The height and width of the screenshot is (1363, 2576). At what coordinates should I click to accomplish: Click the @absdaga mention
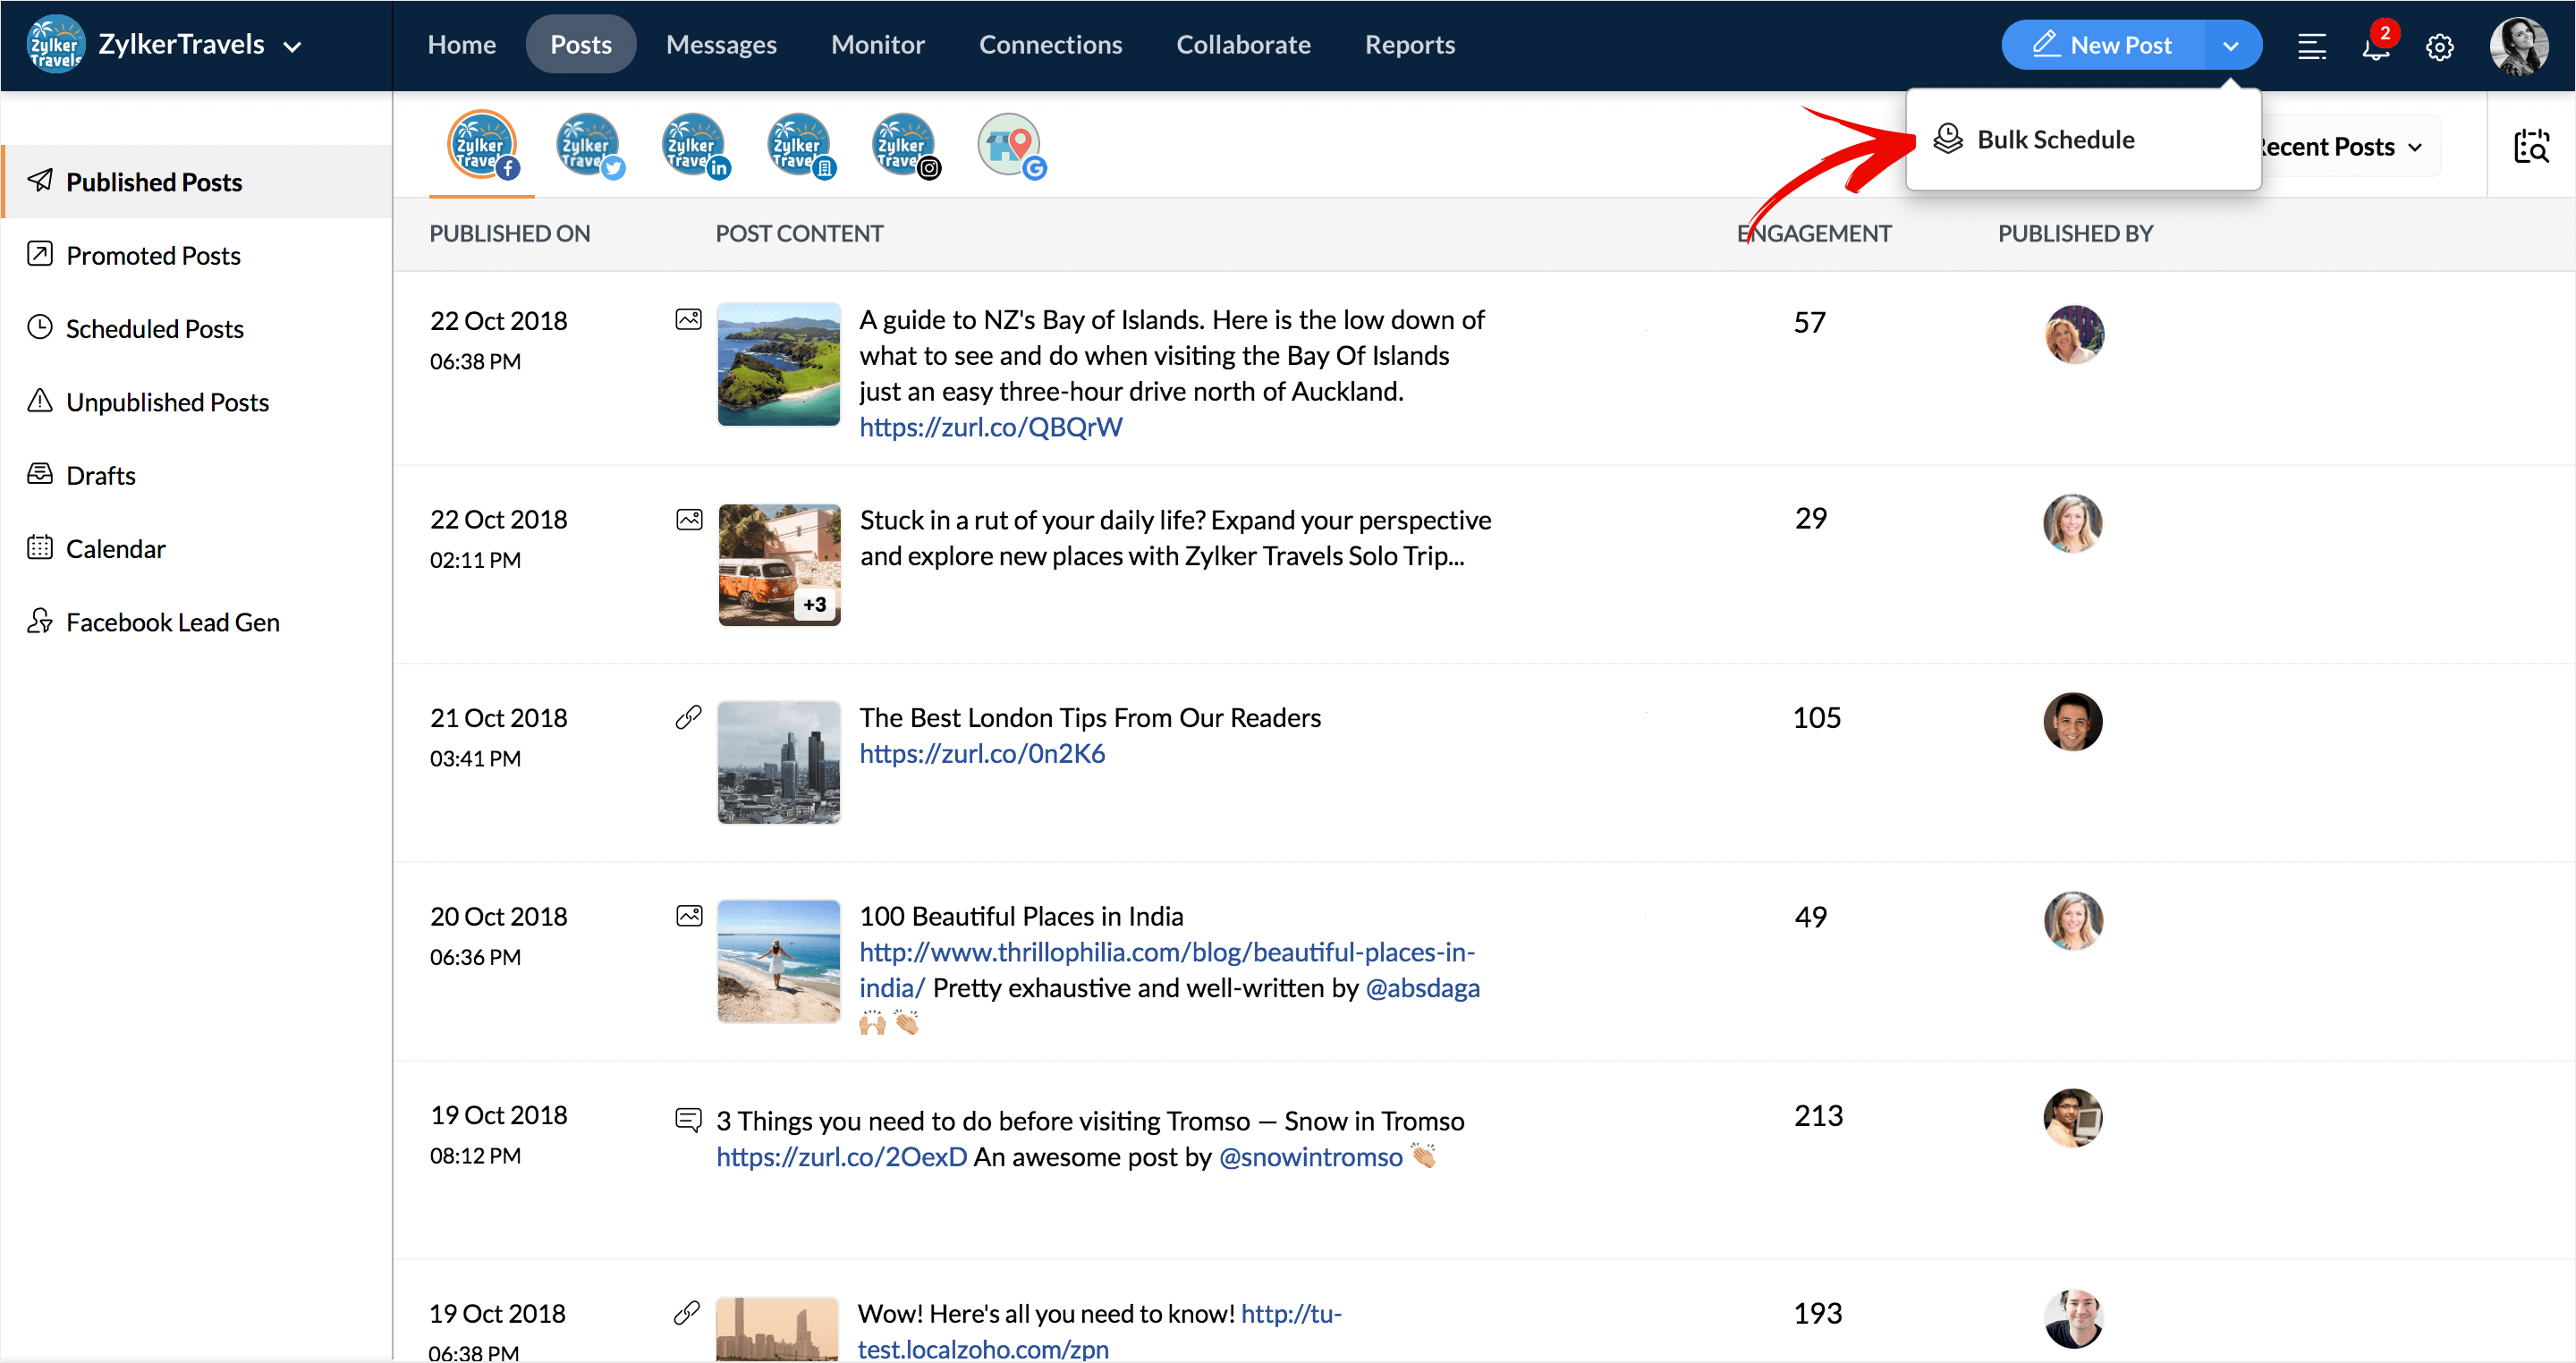point(1422,988)
